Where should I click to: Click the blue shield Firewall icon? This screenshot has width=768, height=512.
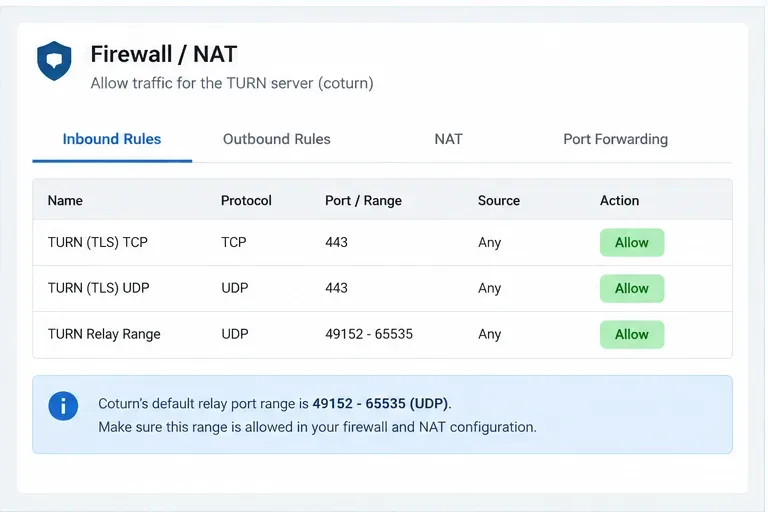(54, 61)
